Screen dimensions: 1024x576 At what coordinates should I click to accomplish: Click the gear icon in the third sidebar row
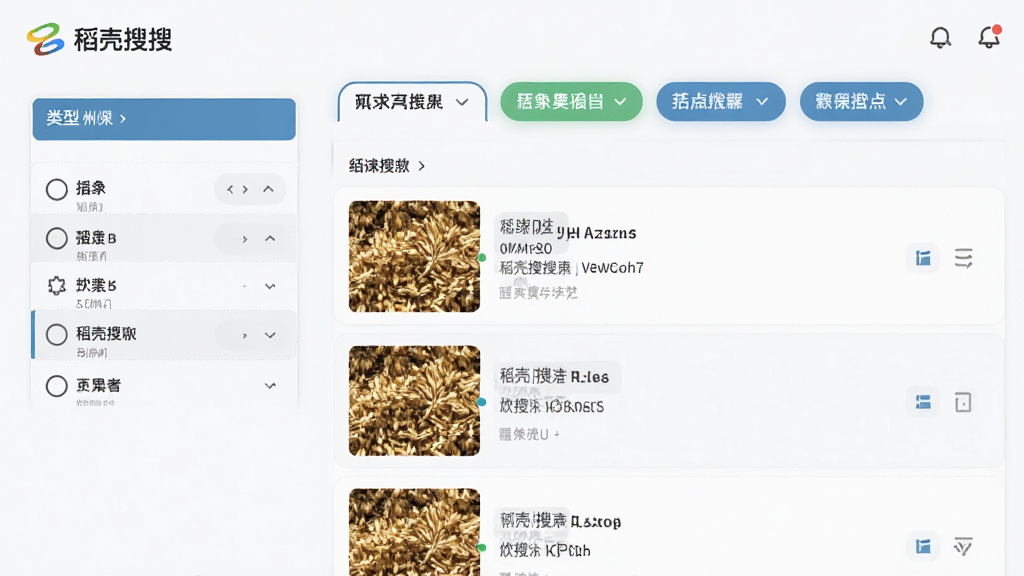pos(57,286)
